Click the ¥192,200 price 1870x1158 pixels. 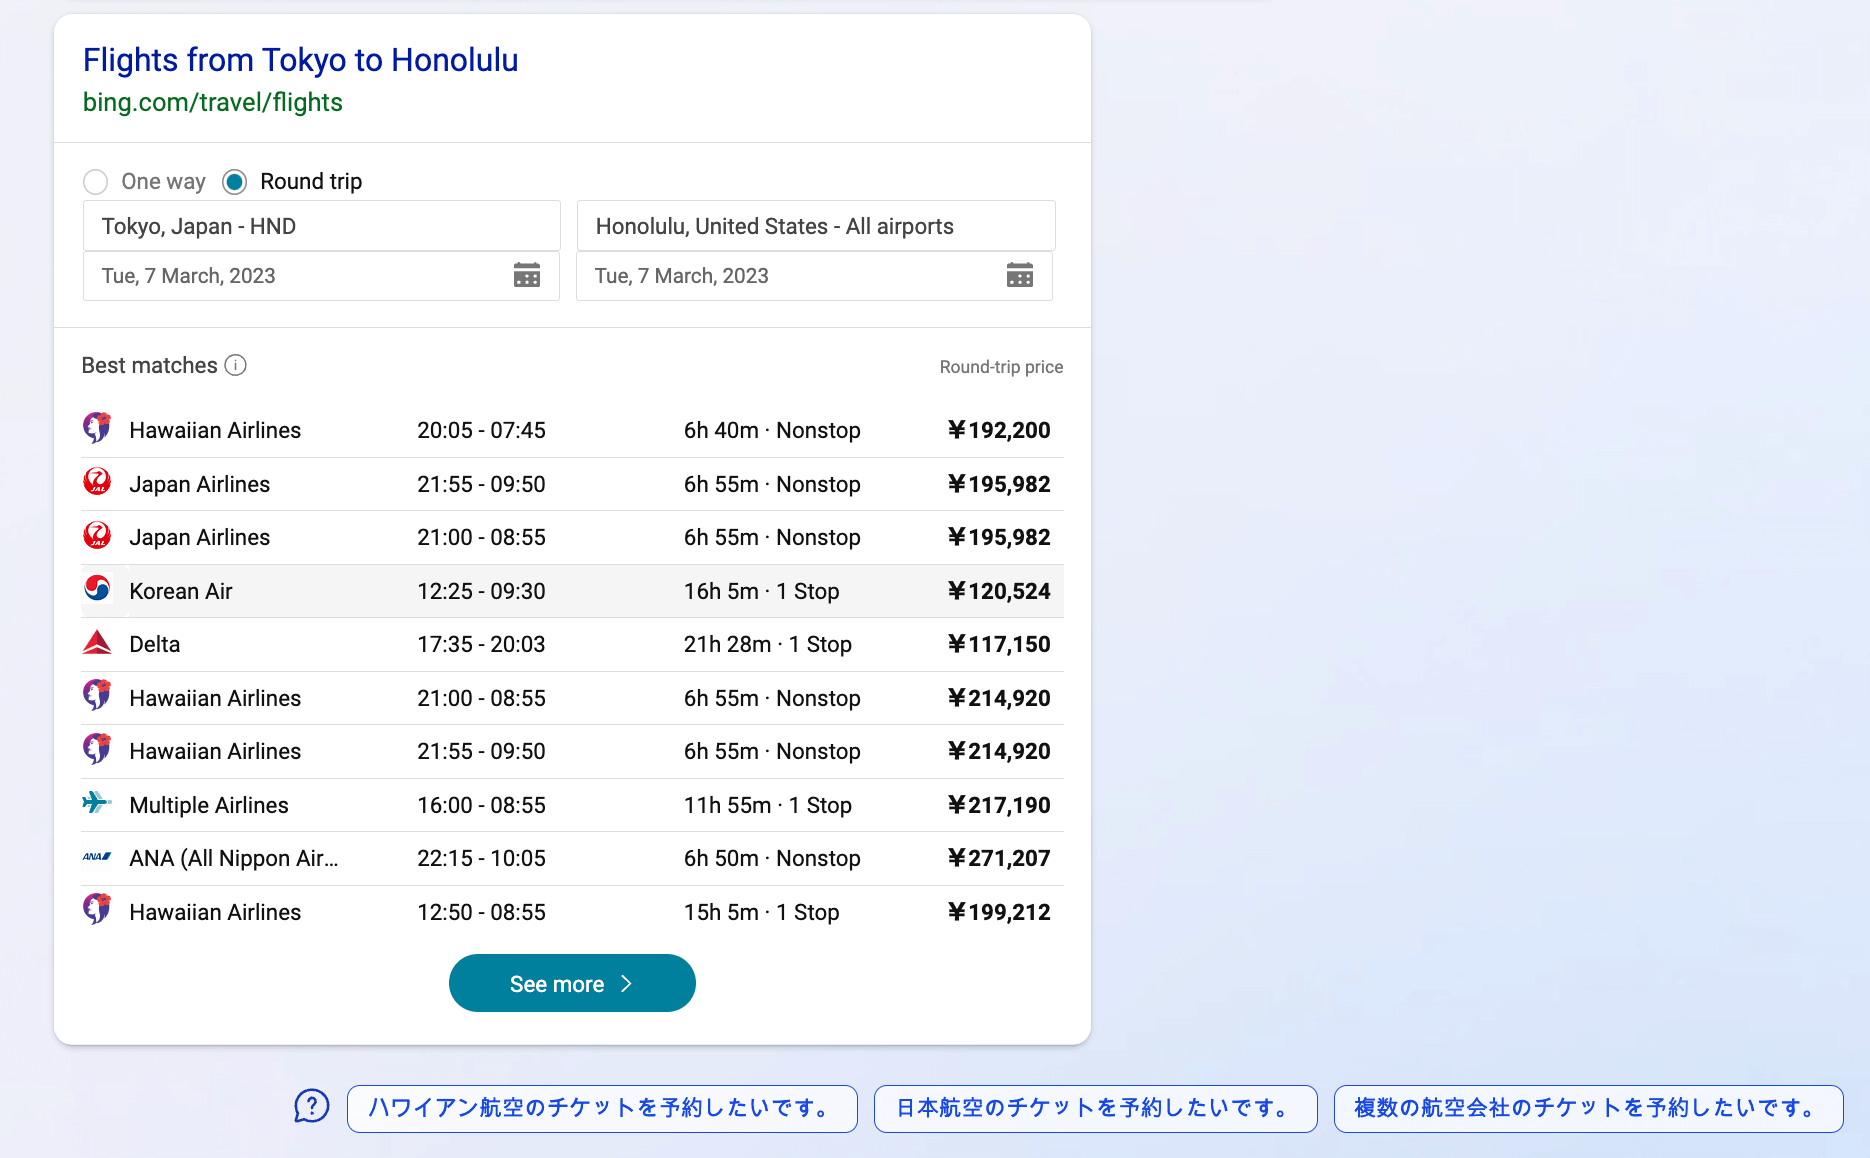999,430
